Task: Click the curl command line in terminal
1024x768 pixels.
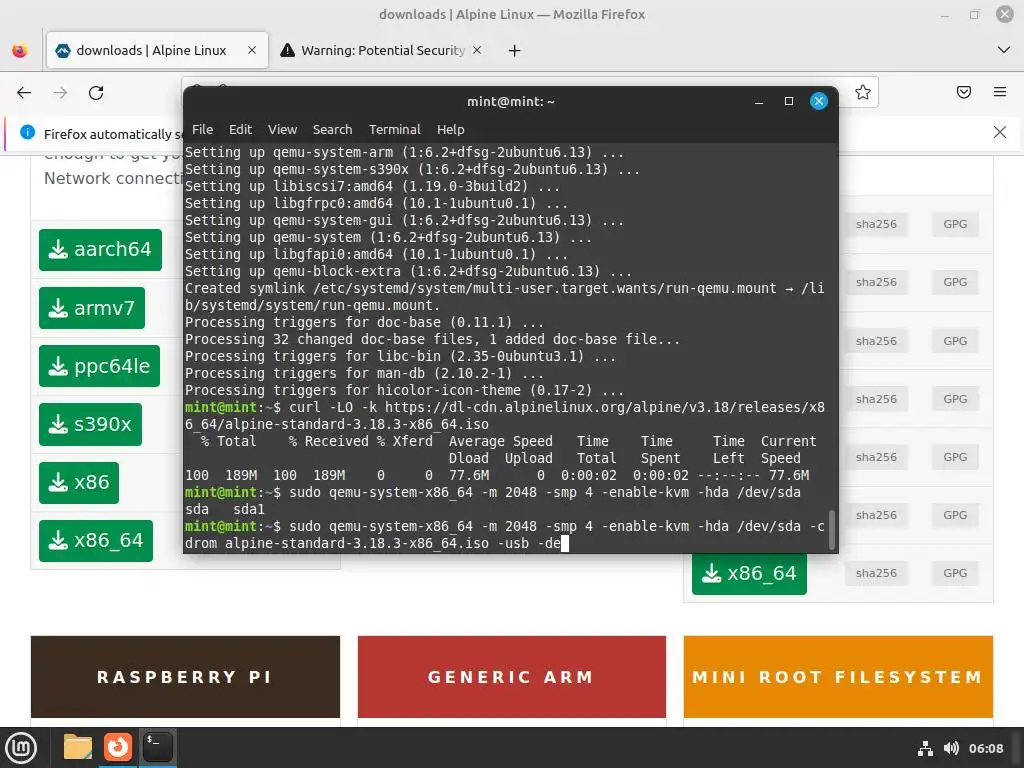Action: (x=505, y=416)
